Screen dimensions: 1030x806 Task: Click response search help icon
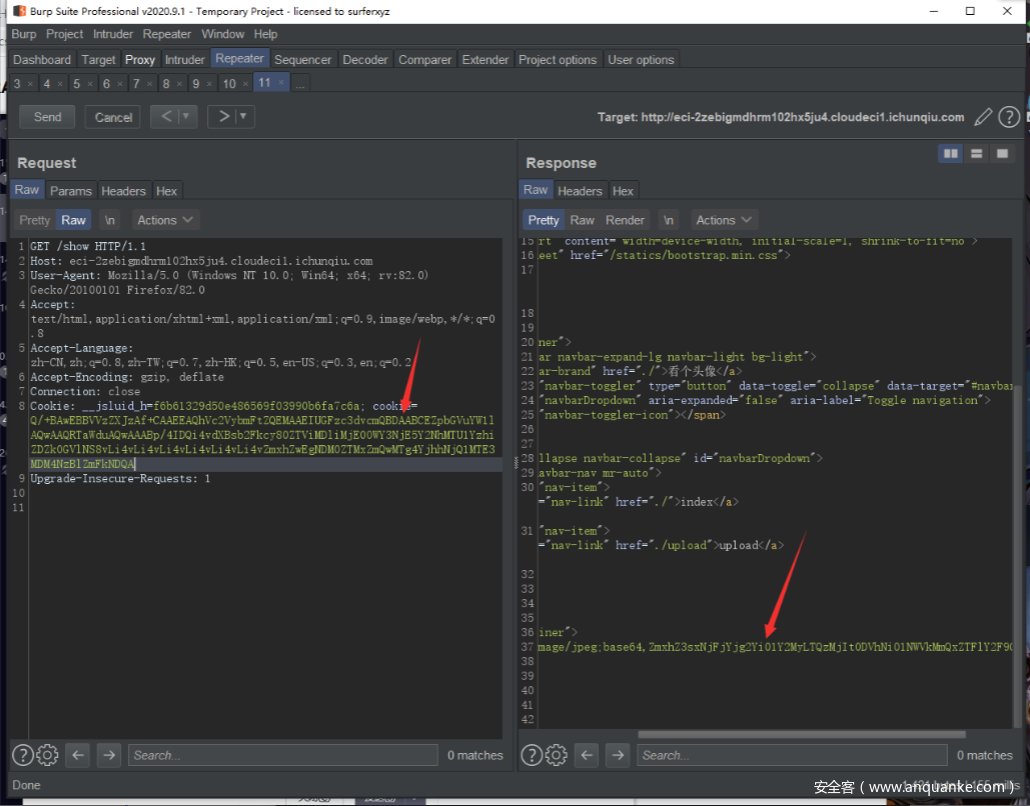point(531,755)
